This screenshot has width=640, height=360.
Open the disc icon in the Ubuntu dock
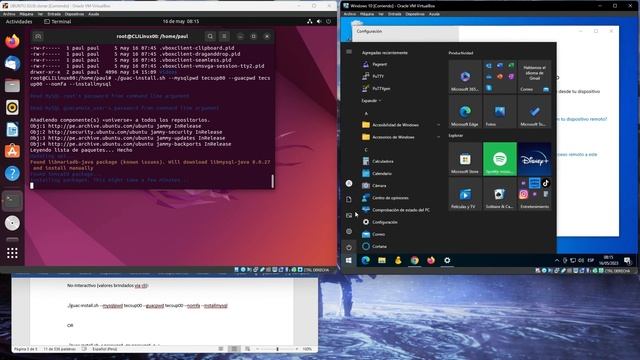[x=12, y=223]
